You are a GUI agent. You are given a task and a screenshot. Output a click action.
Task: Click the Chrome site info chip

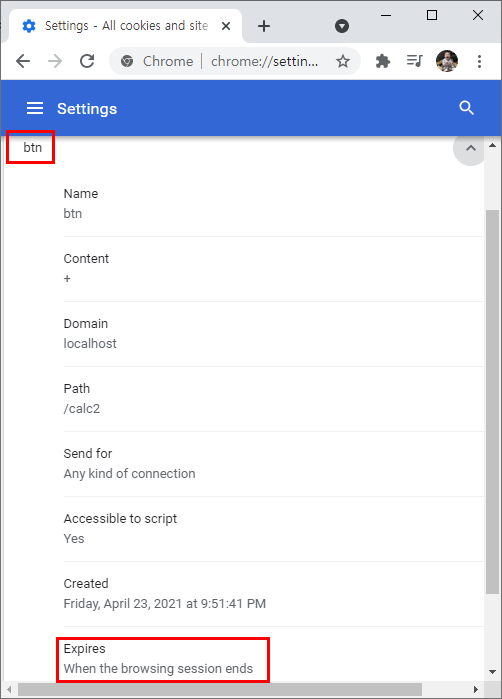pyautogui.click(x=157, y=61)
